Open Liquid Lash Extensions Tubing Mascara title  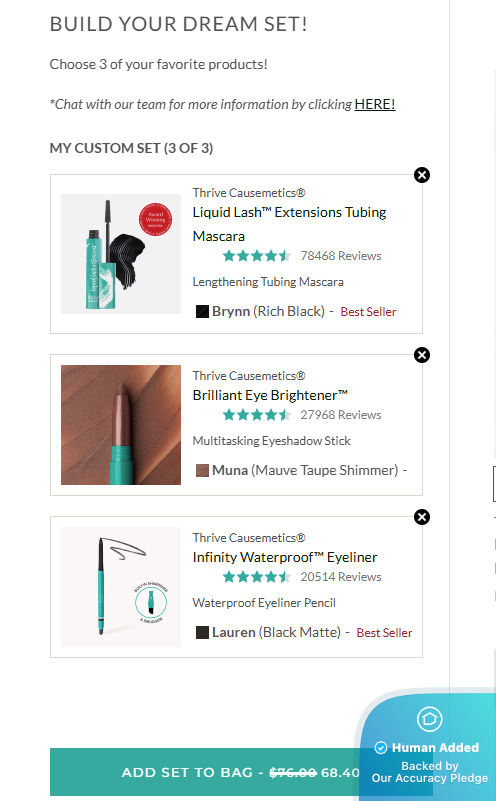(289, 224)
